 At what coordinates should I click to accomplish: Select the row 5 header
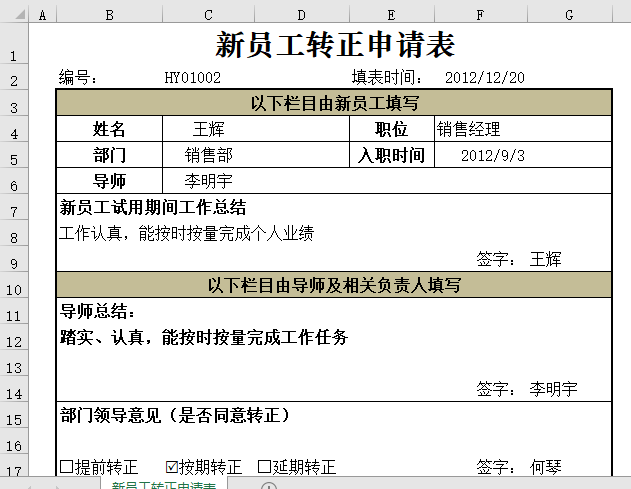click(x=14, y=159)
